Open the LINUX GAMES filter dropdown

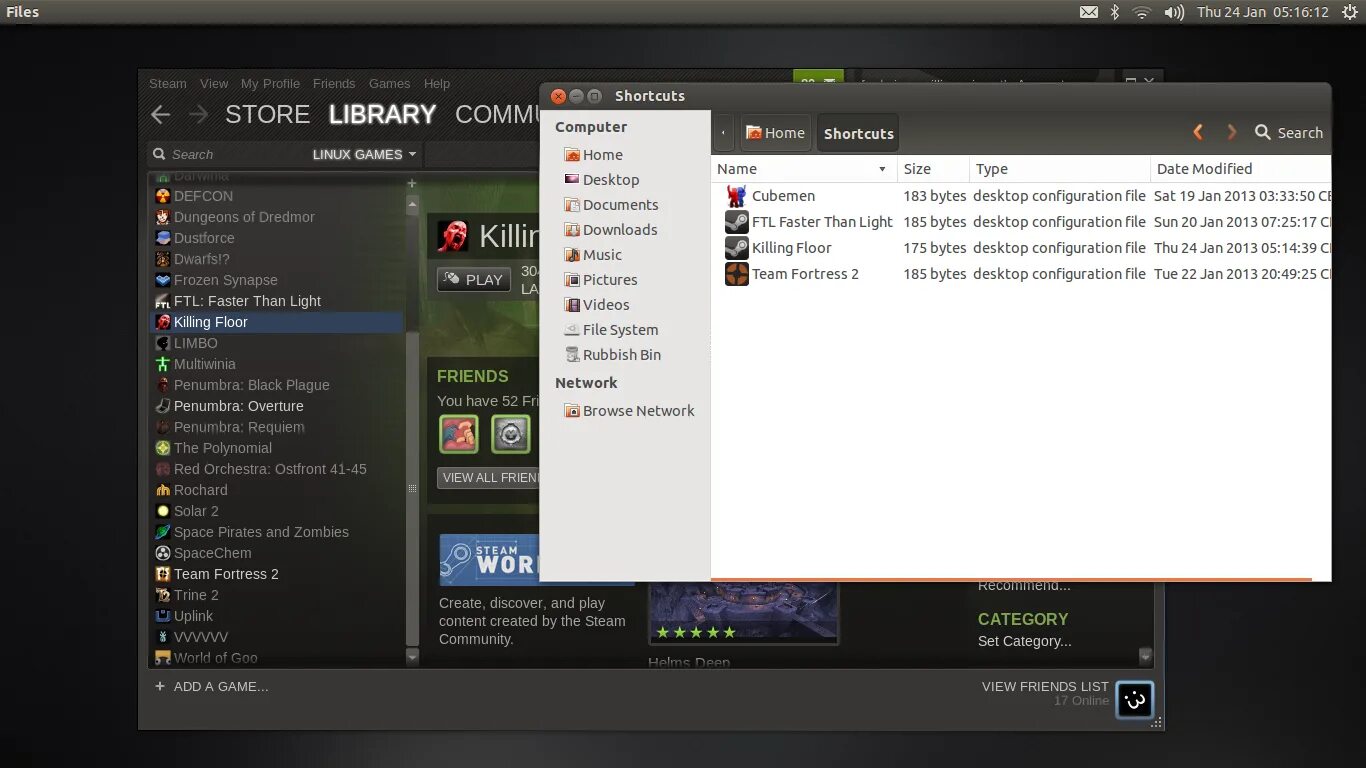pyautogui.click(x=364, y=154)
